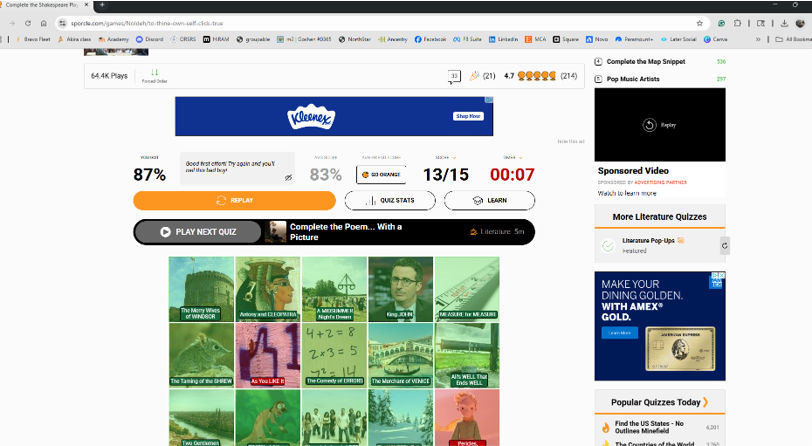
Task: Open the browser extensions puzzle icon
Action: (737, 23)
